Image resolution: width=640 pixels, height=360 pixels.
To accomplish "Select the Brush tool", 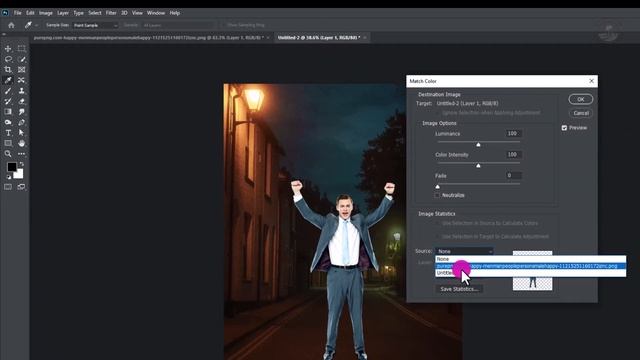I will tap(8, 91).
